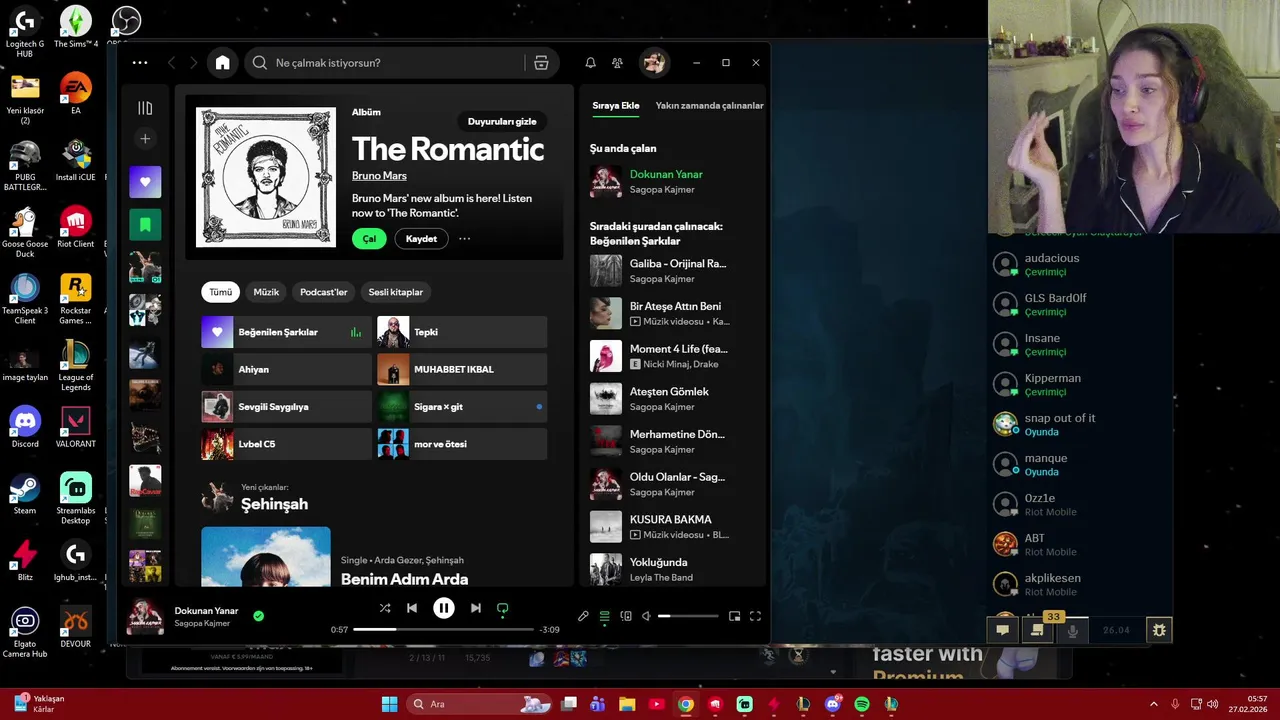Open the notifications bell in Spotify
This screenshot has height=720, width=1280.
click(590, 63)
